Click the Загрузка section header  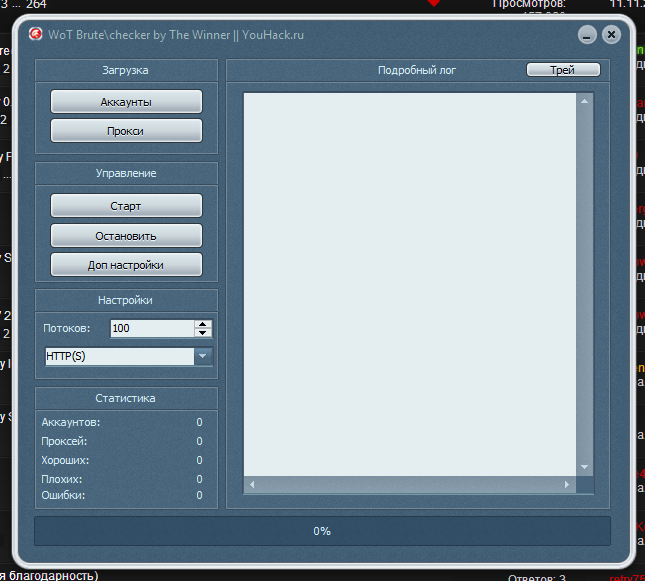point(125,70)
